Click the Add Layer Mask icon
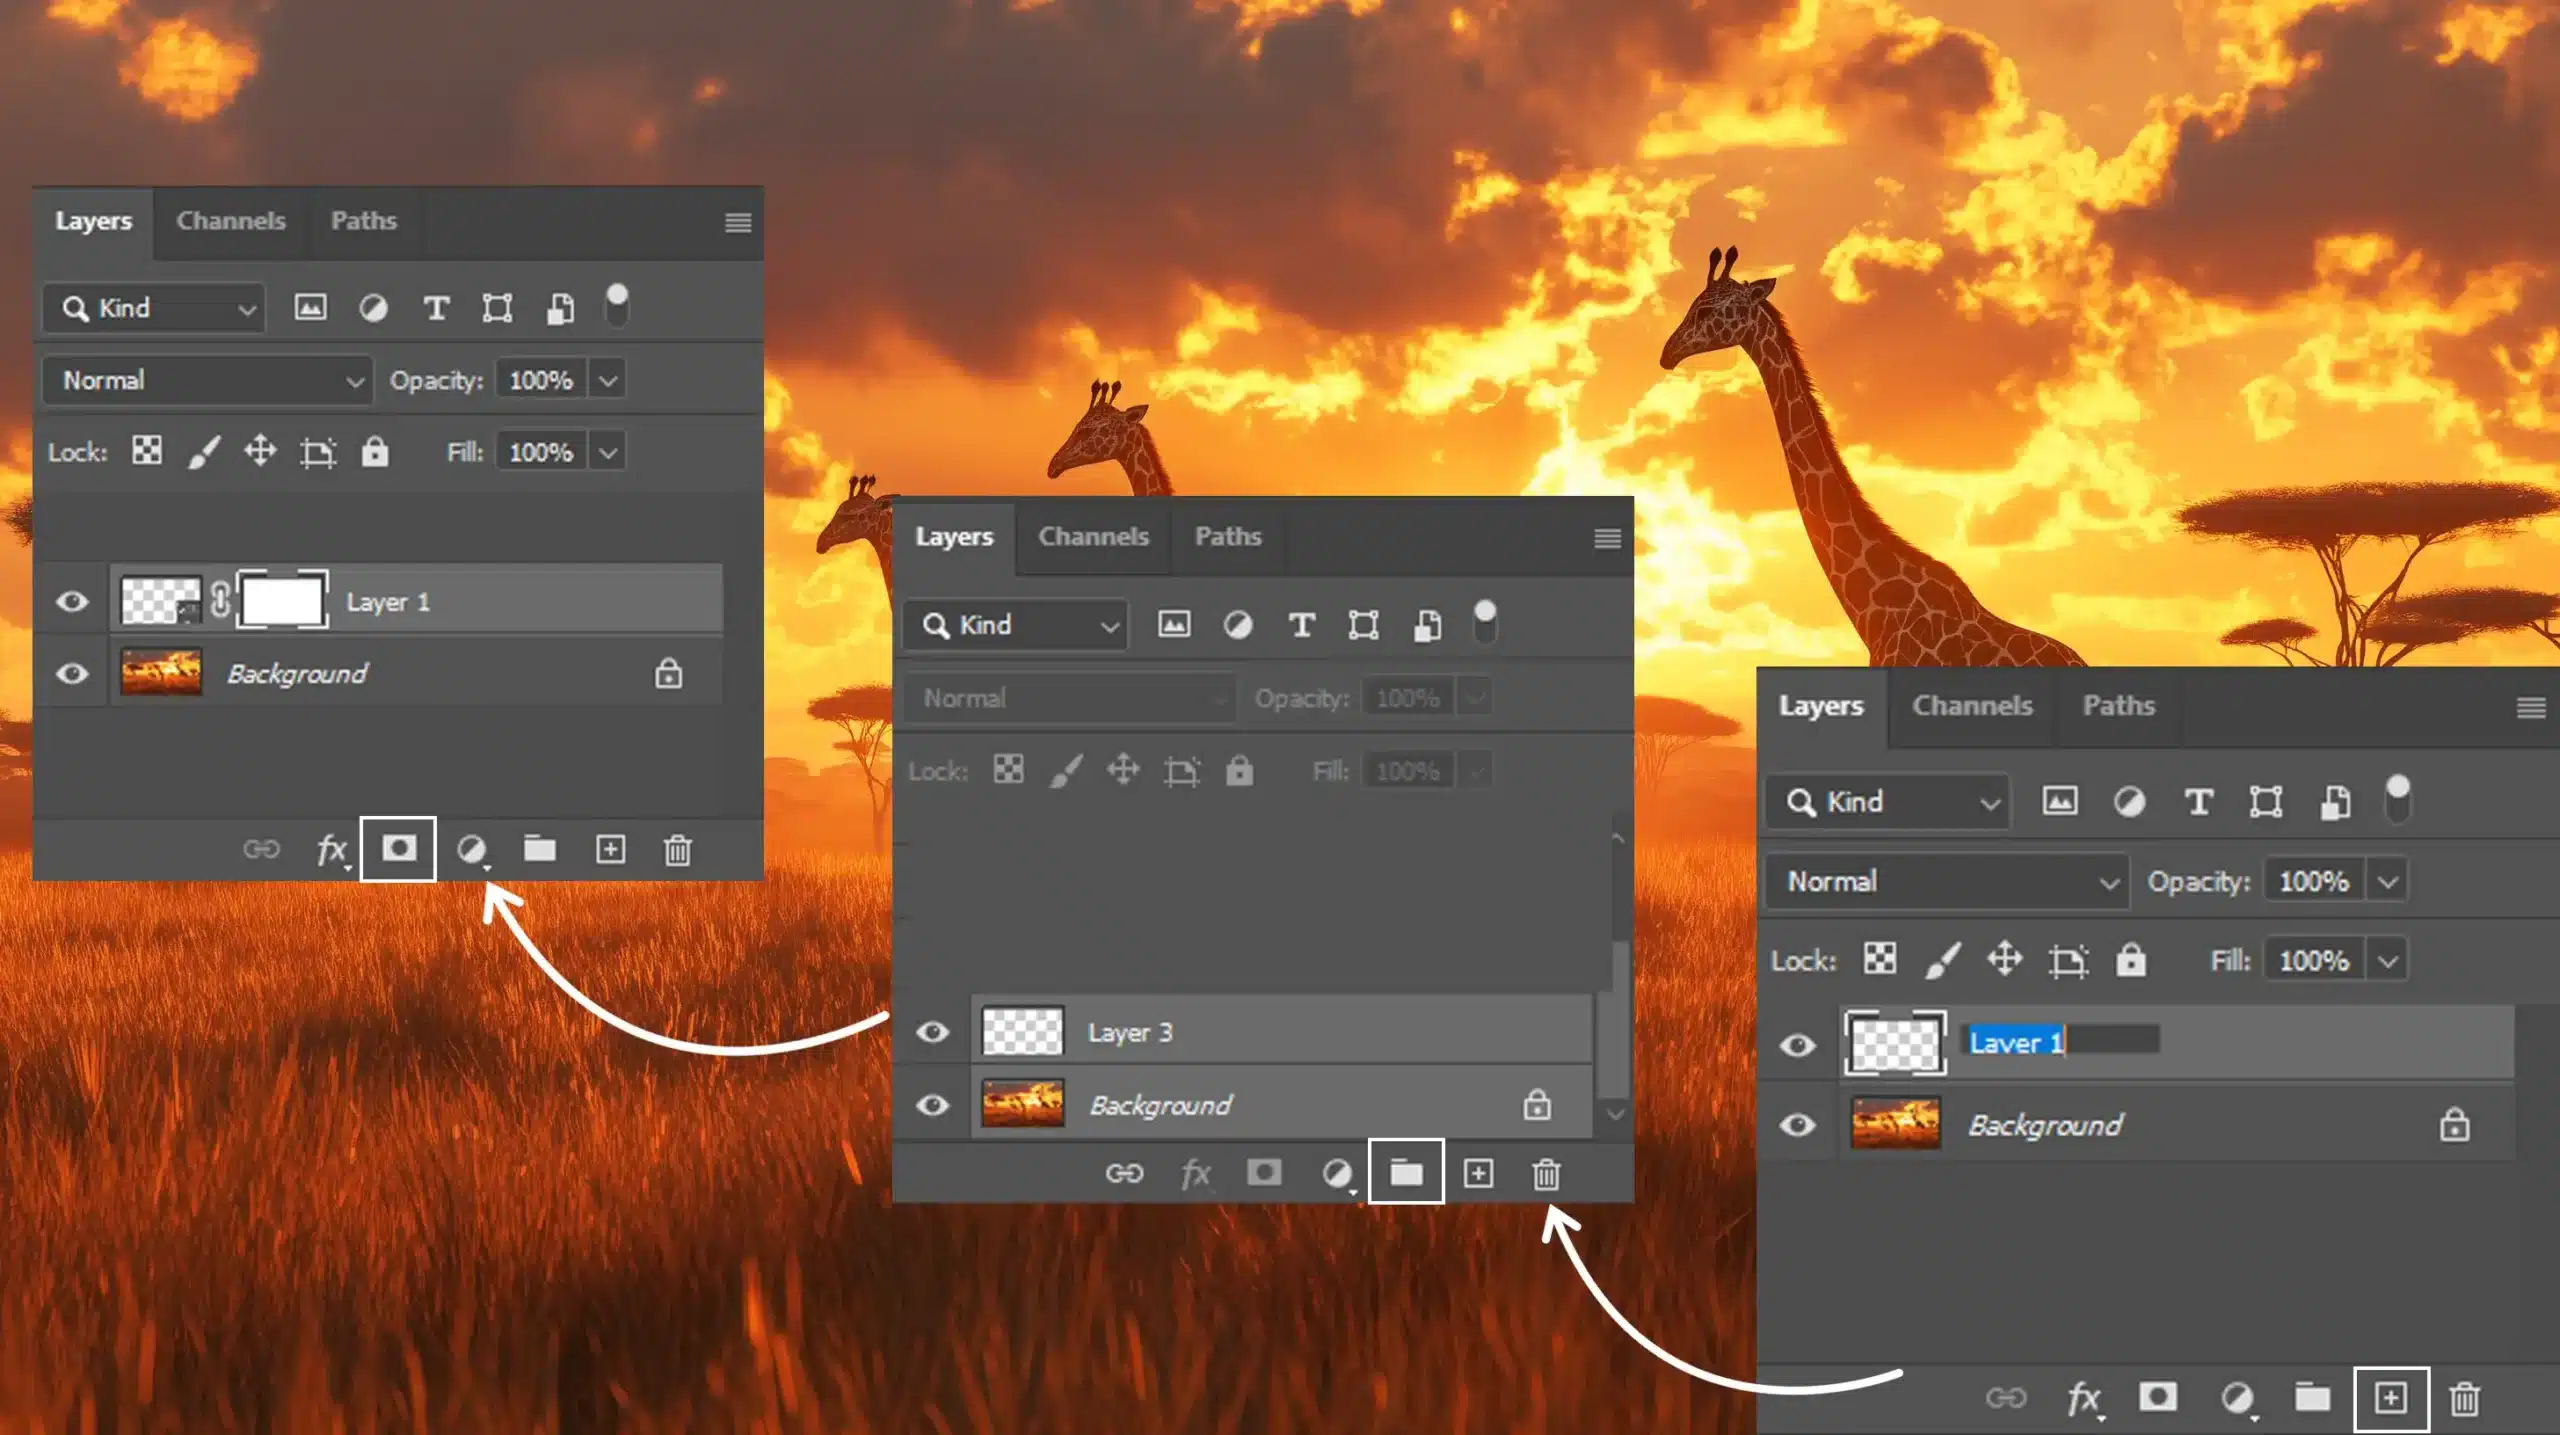Screen dimensions: 2560x1435 [399, 849]
